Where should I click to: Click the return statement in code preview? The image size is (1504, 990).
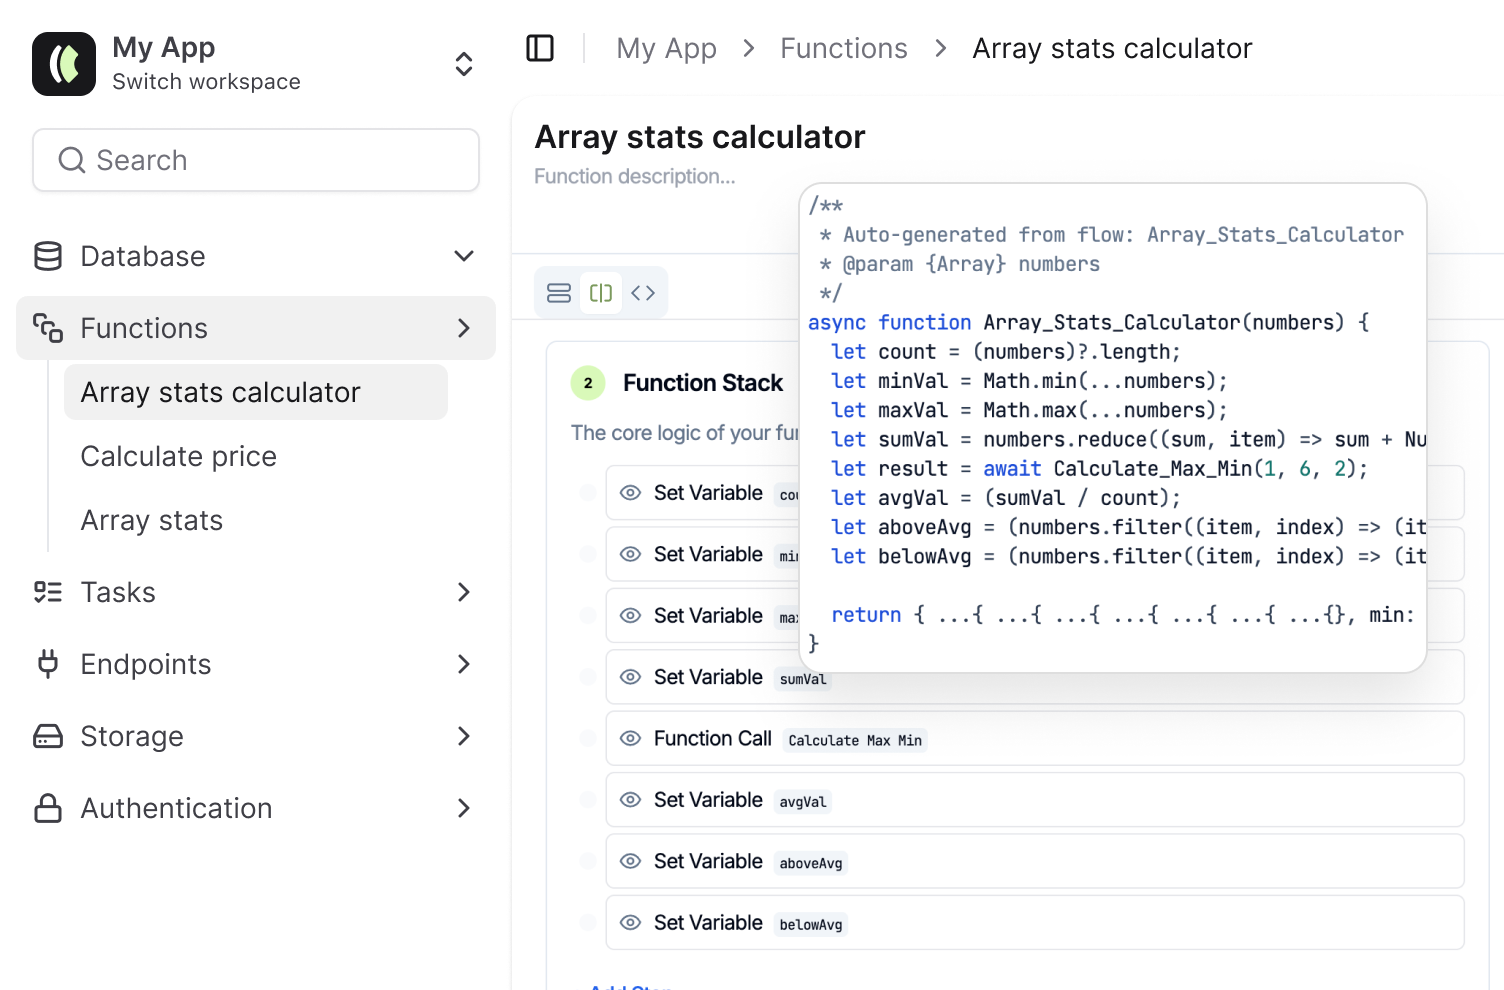click(x=1123, y=615)
